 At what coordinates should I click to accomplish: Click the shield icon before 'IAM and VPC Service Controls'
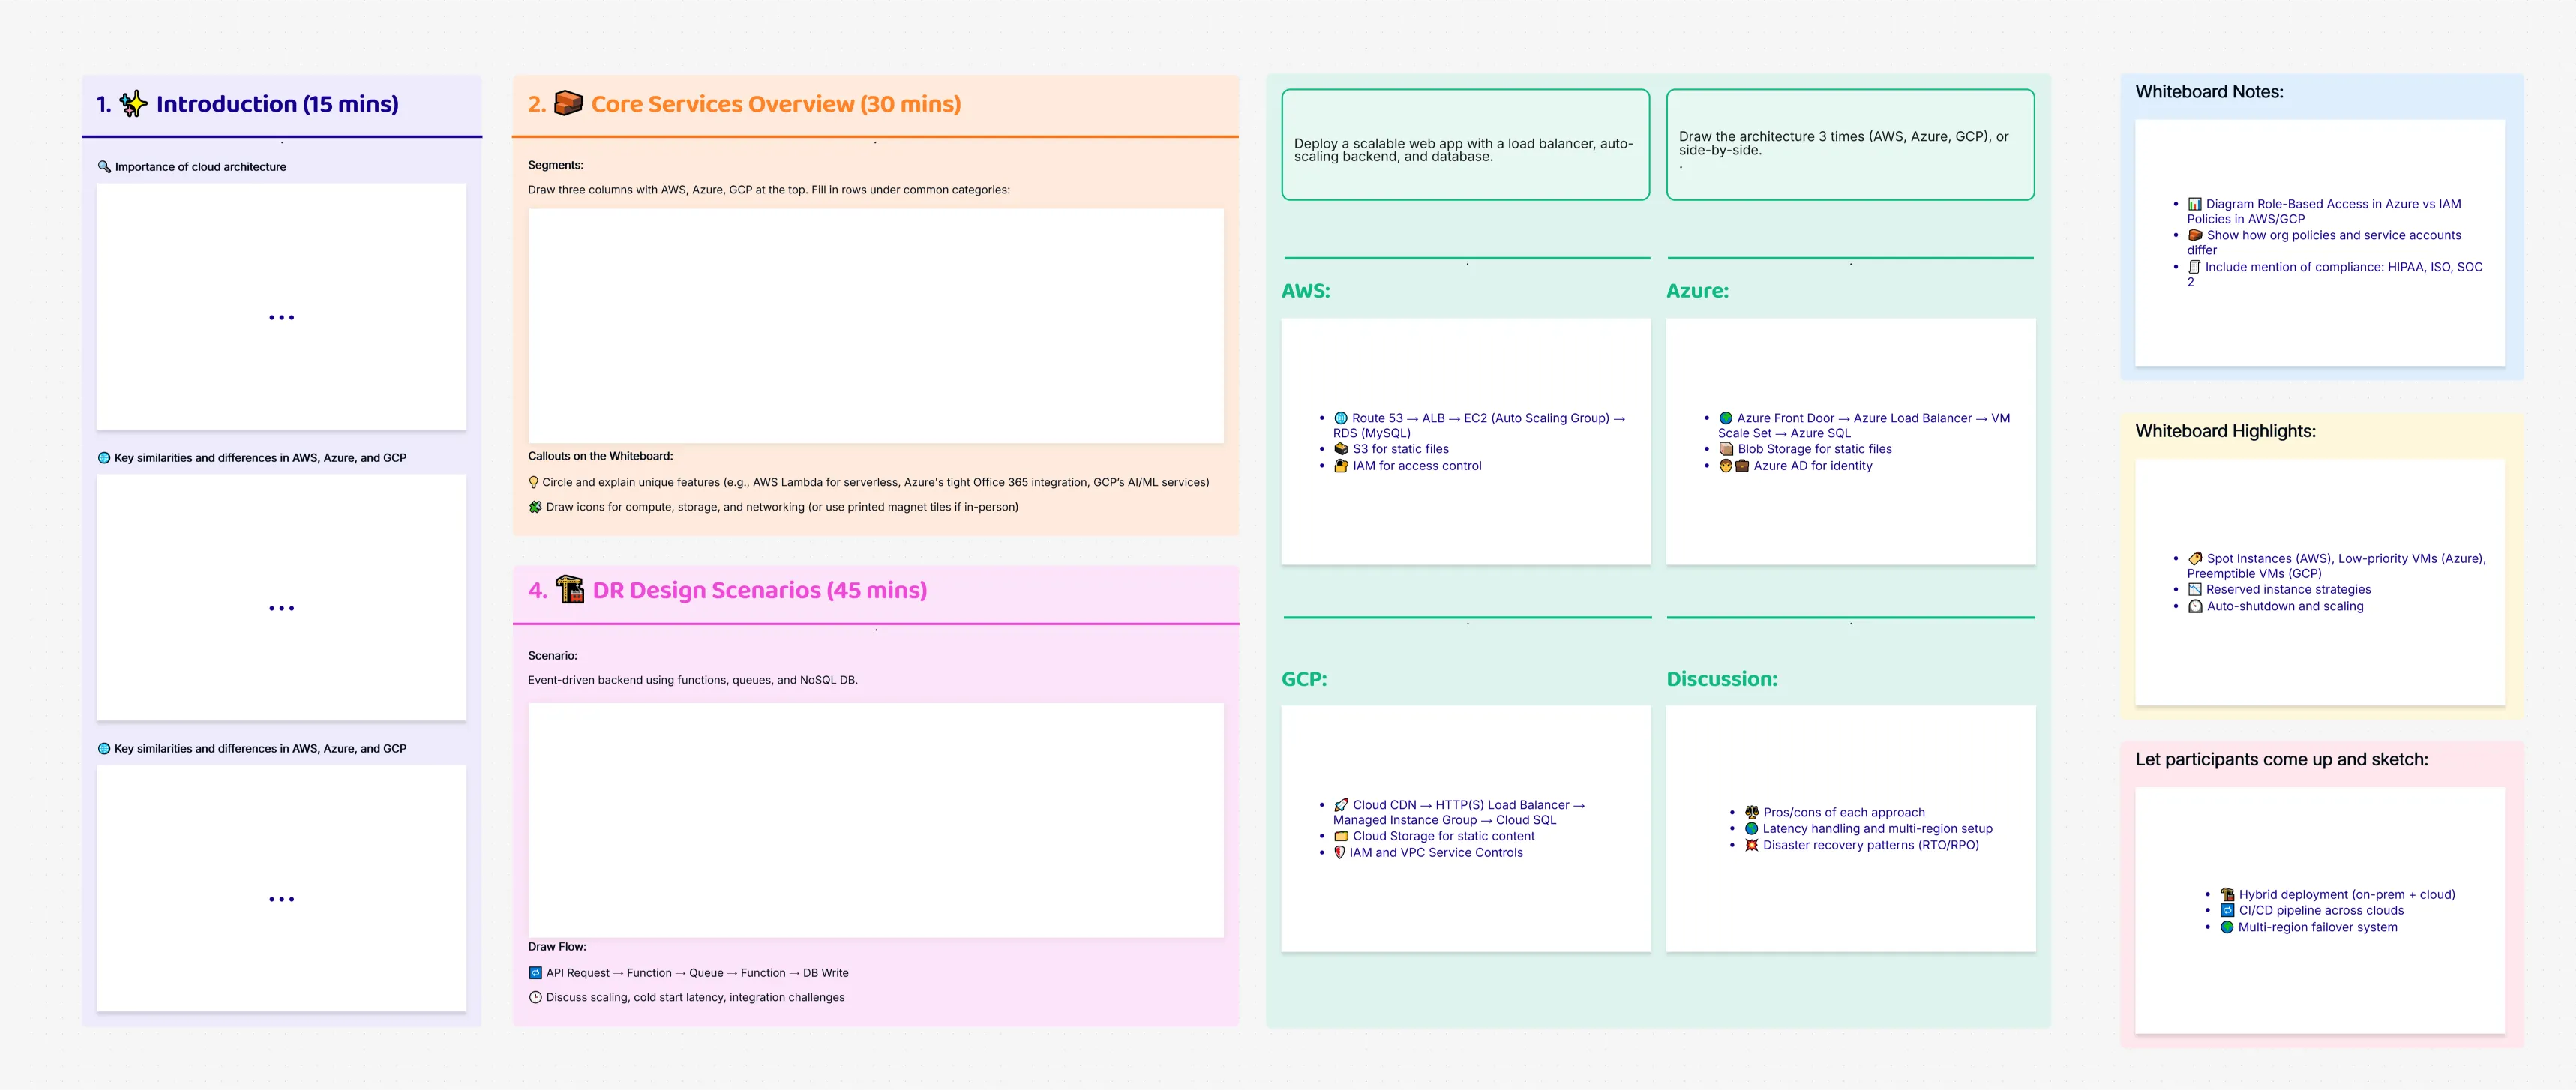point(1339,852)
